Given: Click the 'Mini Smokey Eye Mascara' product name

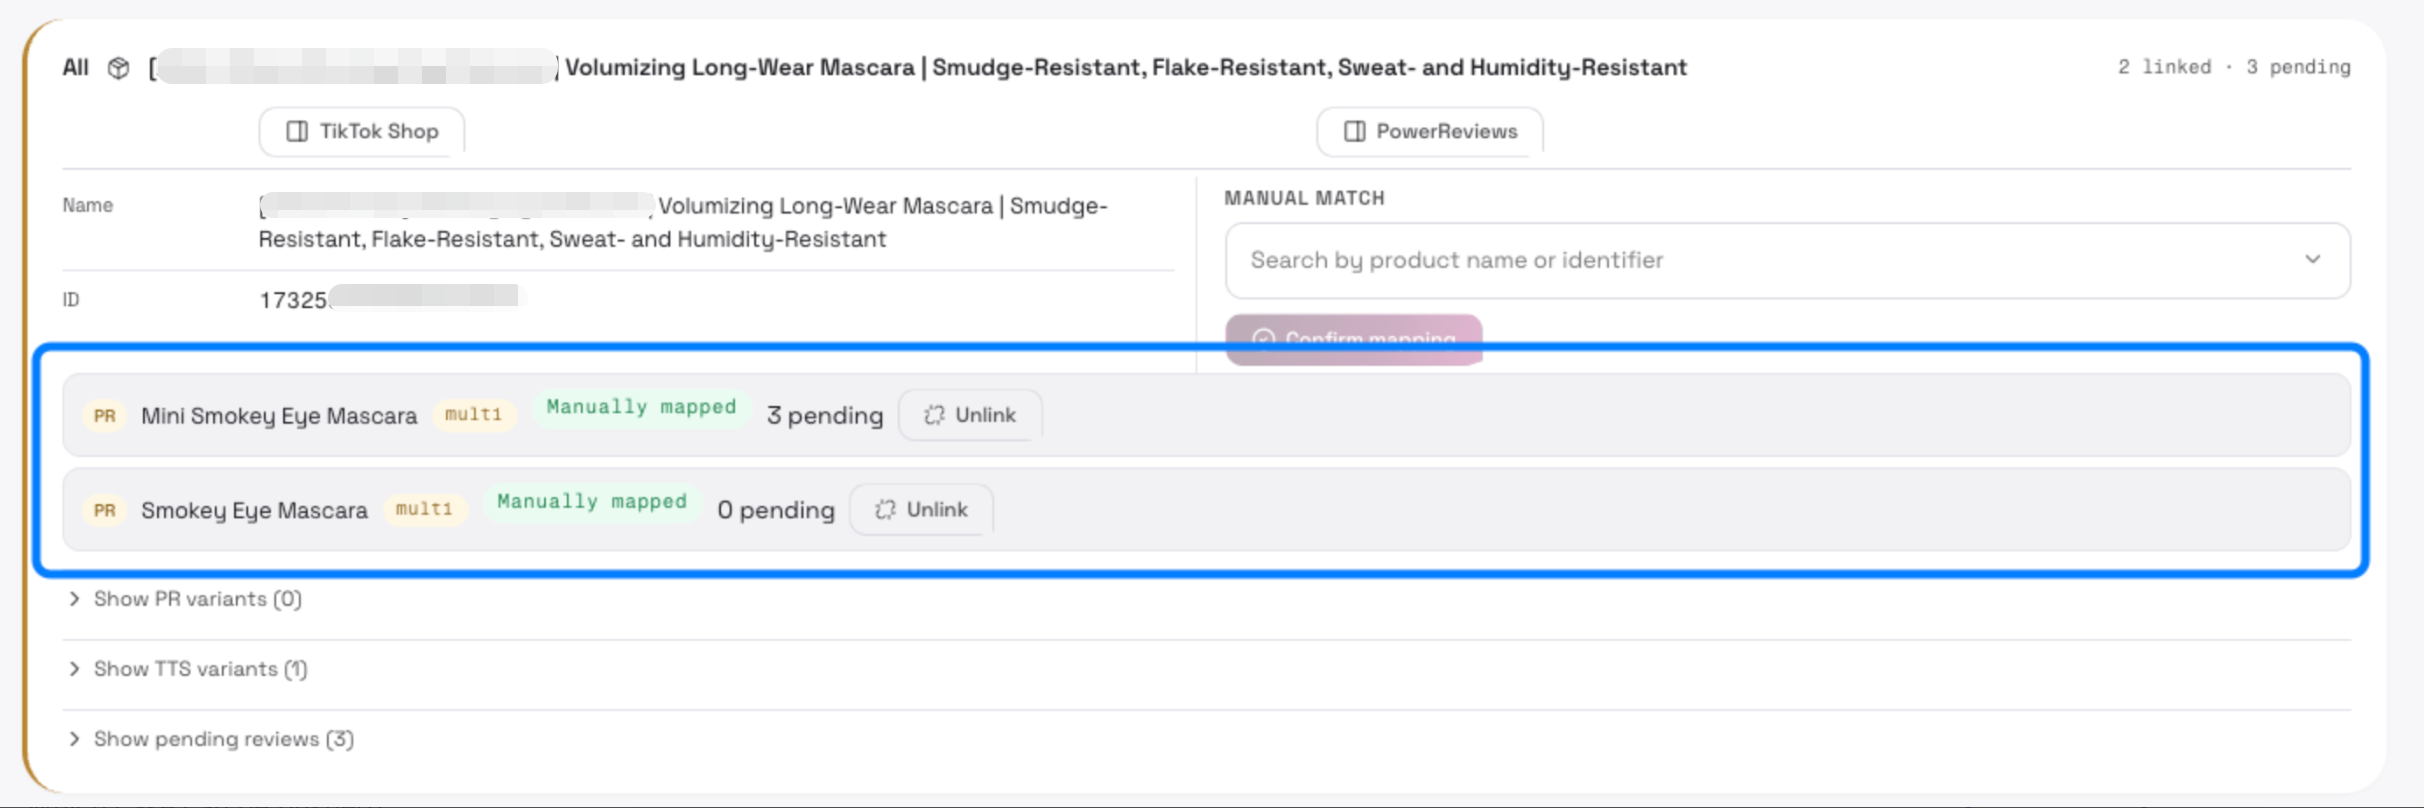Looking at the screenshot, I should [x=279, y=416].
